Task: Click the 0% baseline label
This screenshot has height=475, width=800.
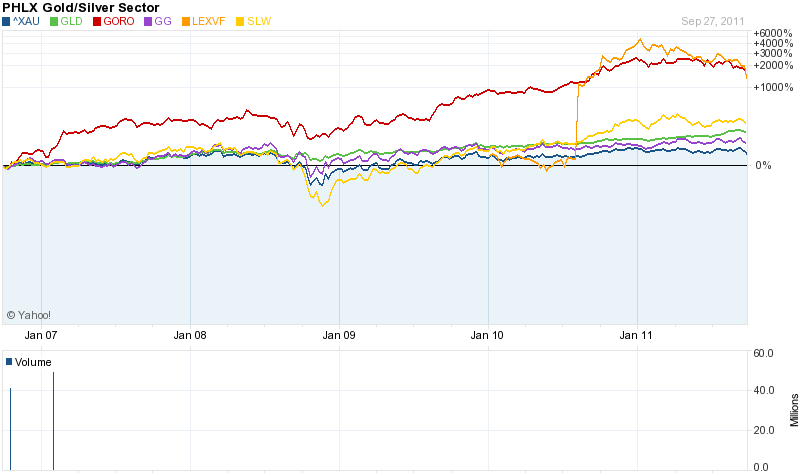Action: [x=763, y=165]
